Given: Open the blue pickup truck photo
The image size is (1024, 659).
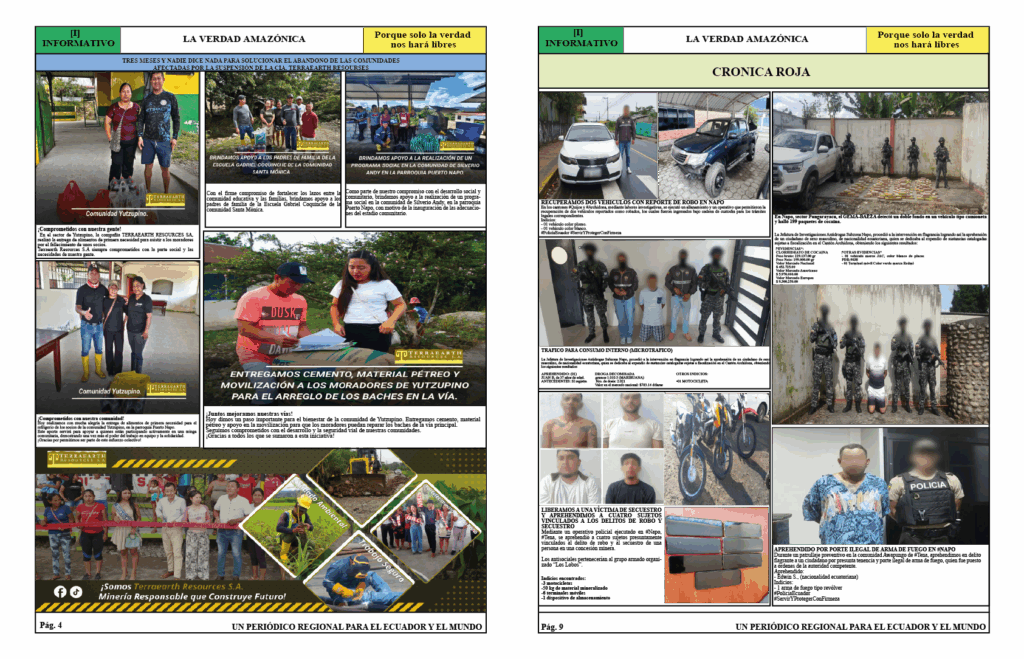Looking at the screenshot, I should 713,146.
